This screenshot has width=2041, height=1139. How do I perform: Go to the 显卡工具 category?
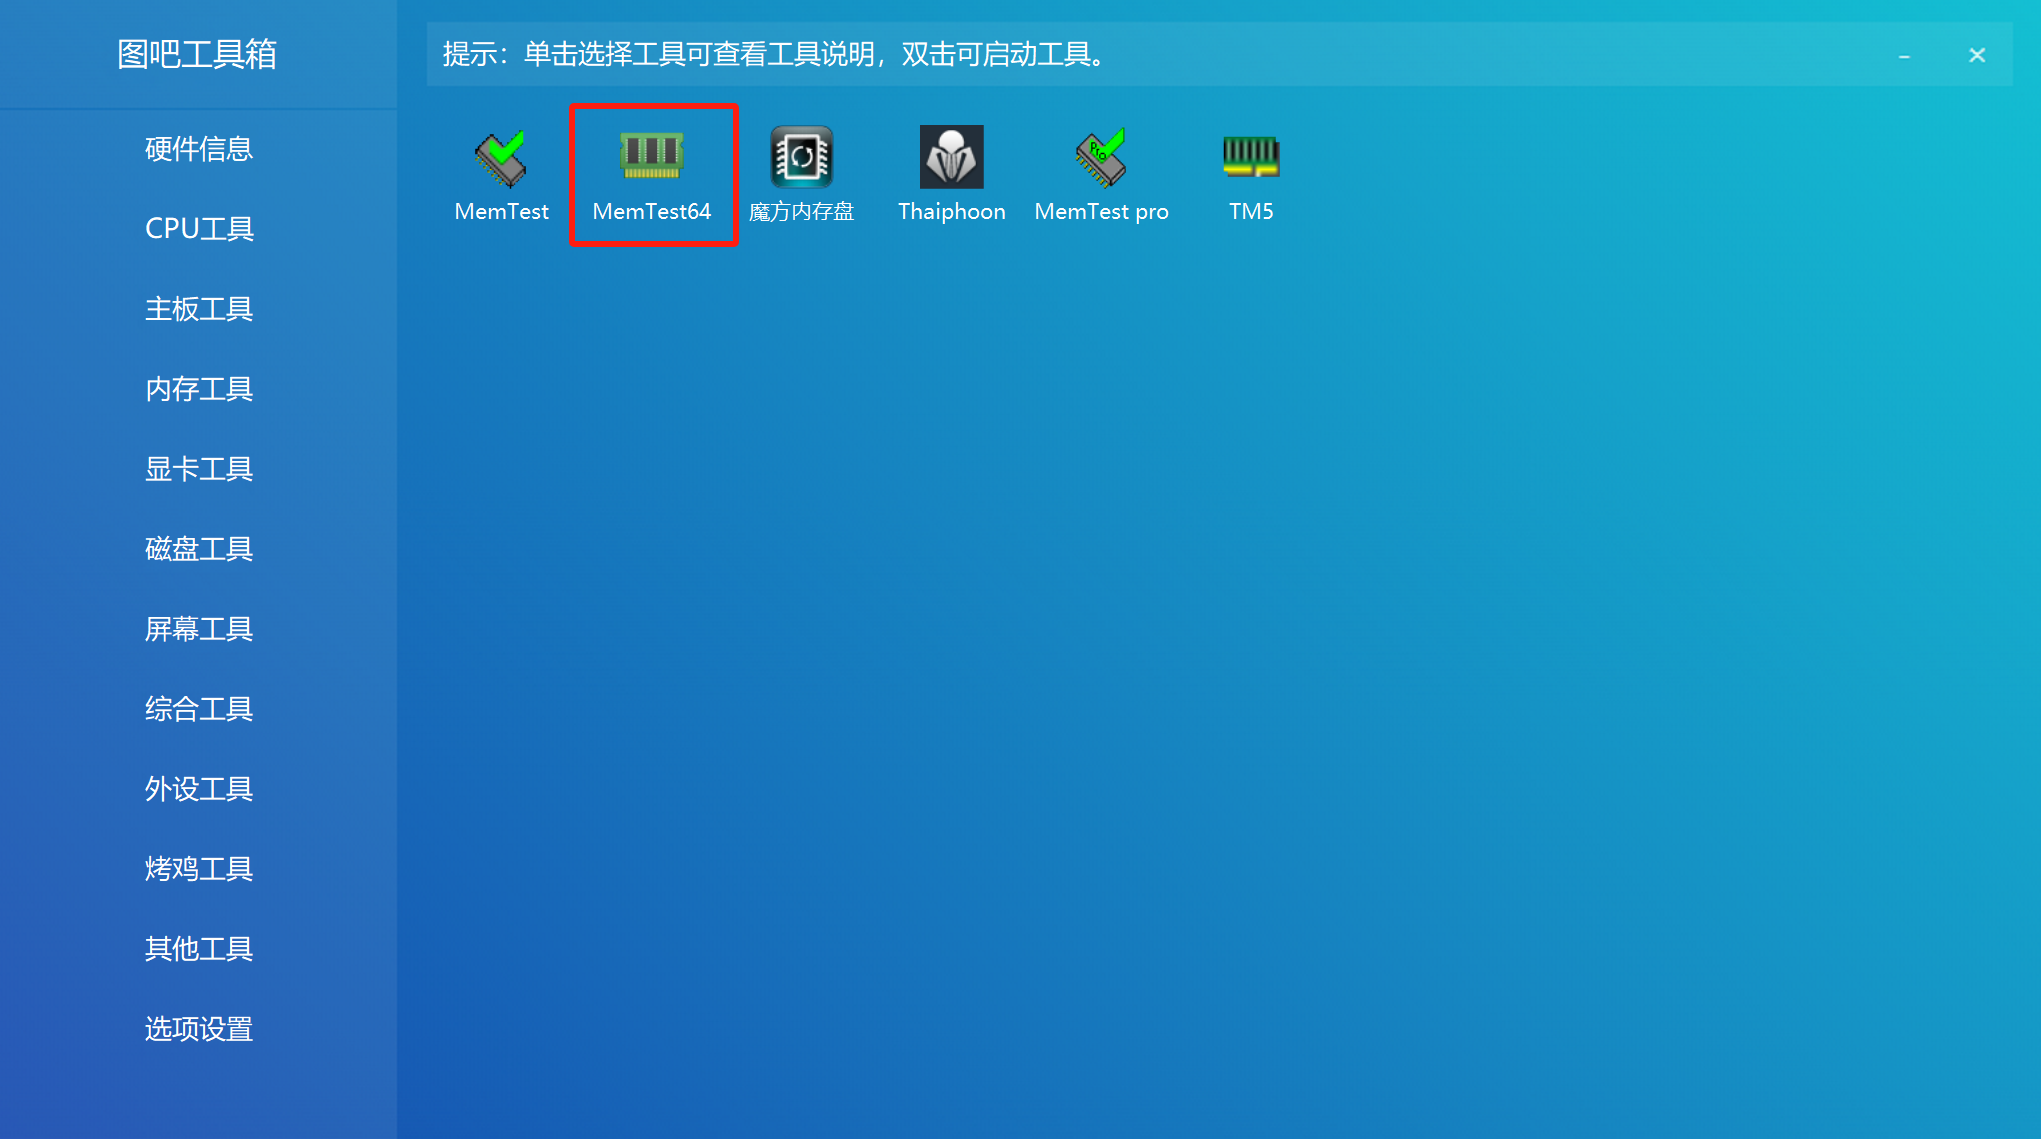tap(198, 469)
